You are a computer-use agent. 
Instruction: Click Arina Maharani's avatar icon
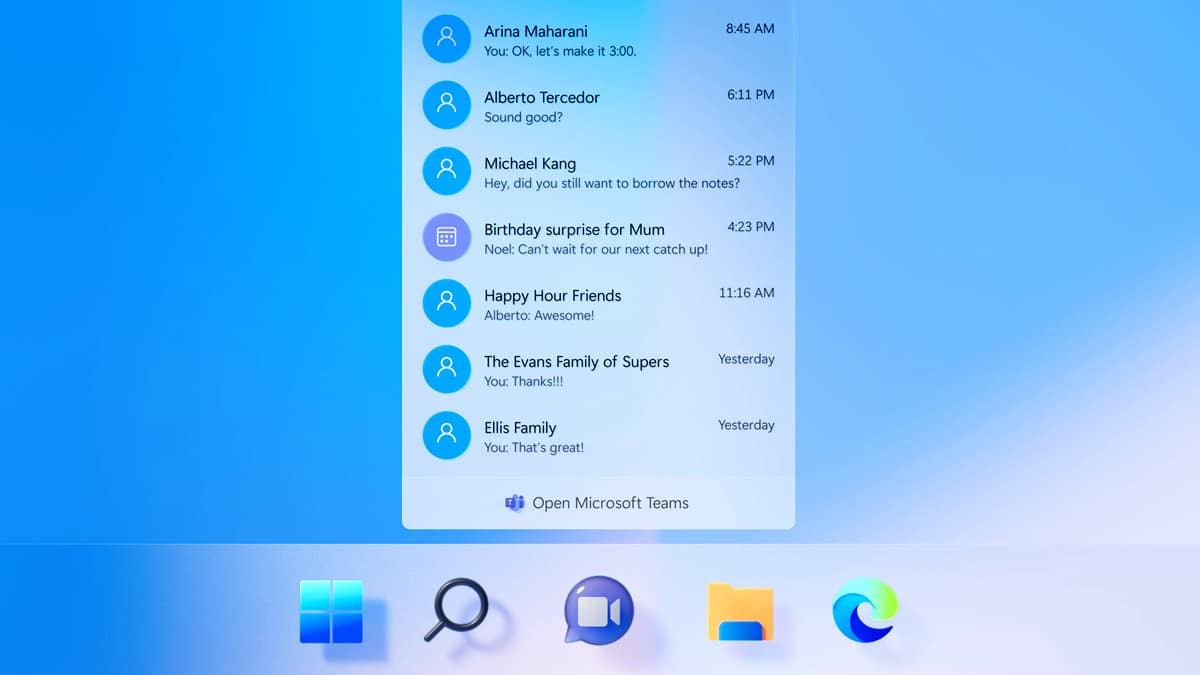click(447, 39)
